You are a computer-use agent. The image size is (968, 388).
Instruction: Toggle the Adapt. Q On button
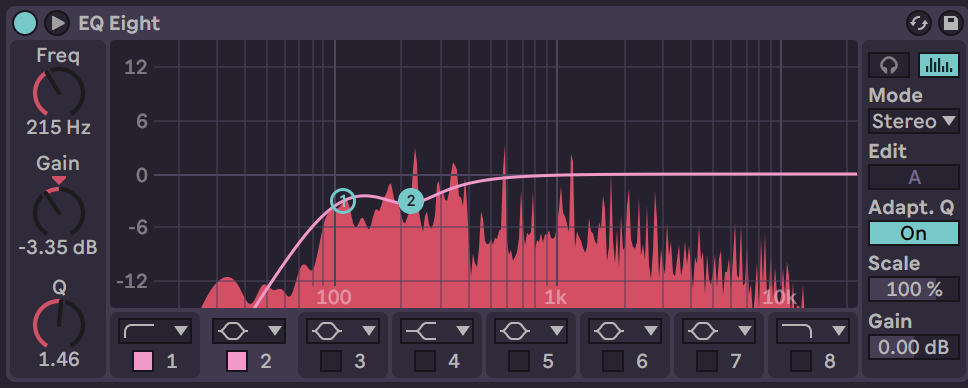(x=914, y=233)
